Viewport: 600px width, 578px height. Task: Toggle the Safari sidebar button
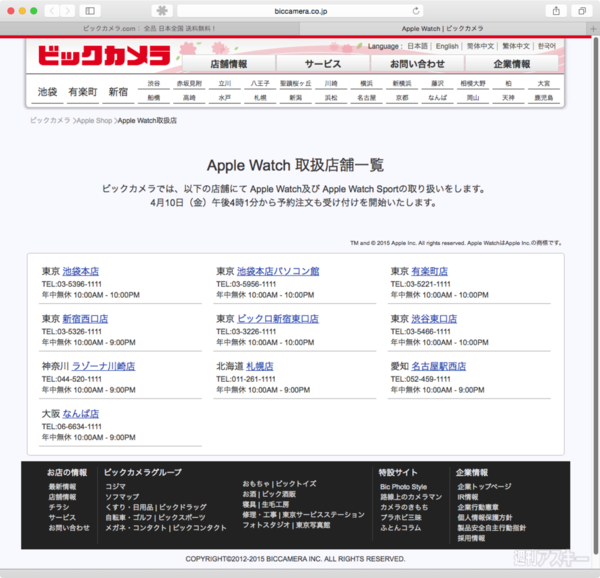(x=90, y=11)
